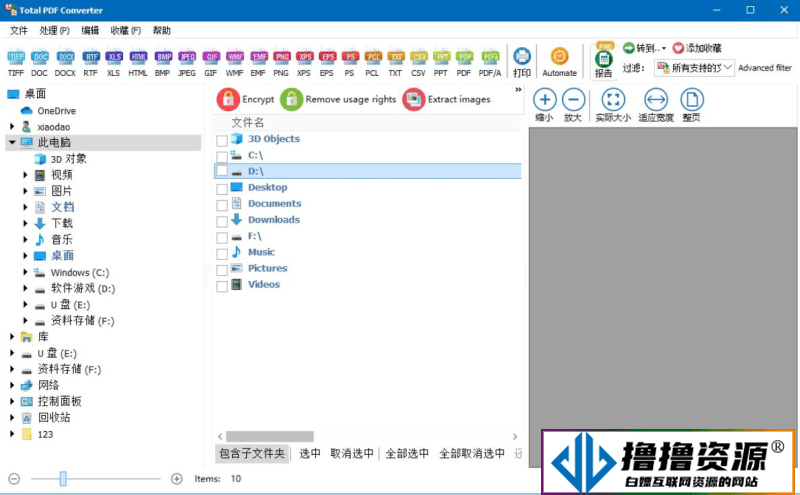
Task: Choose the XPS output icon
Action: (304, 63)
